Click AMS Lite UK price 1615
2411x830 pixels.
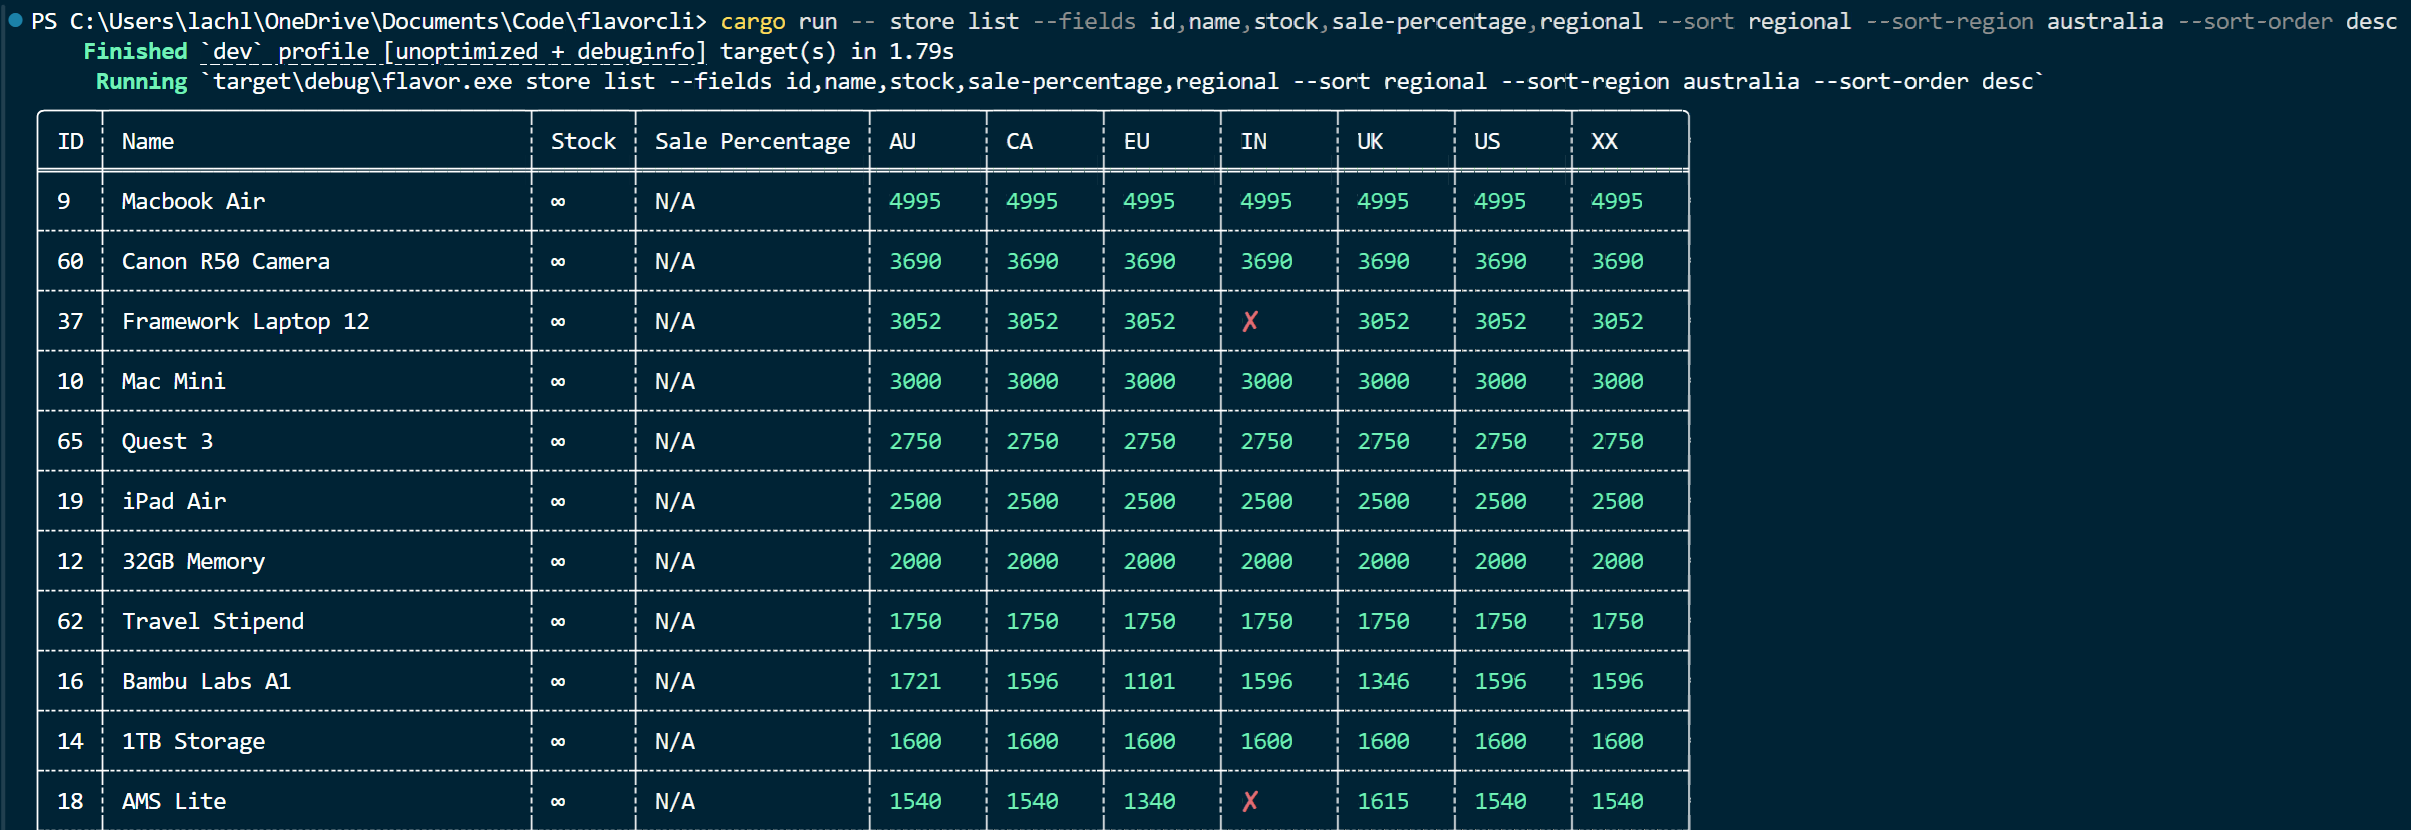(x=1383, y=802)
